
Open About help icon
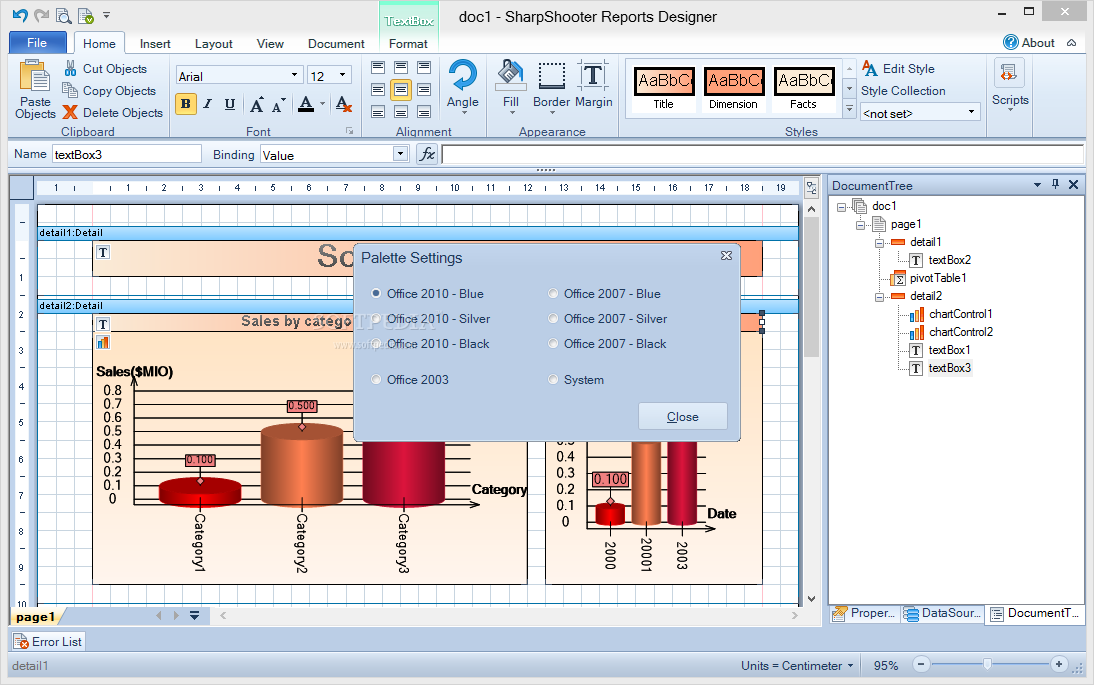coord(1010,43)
